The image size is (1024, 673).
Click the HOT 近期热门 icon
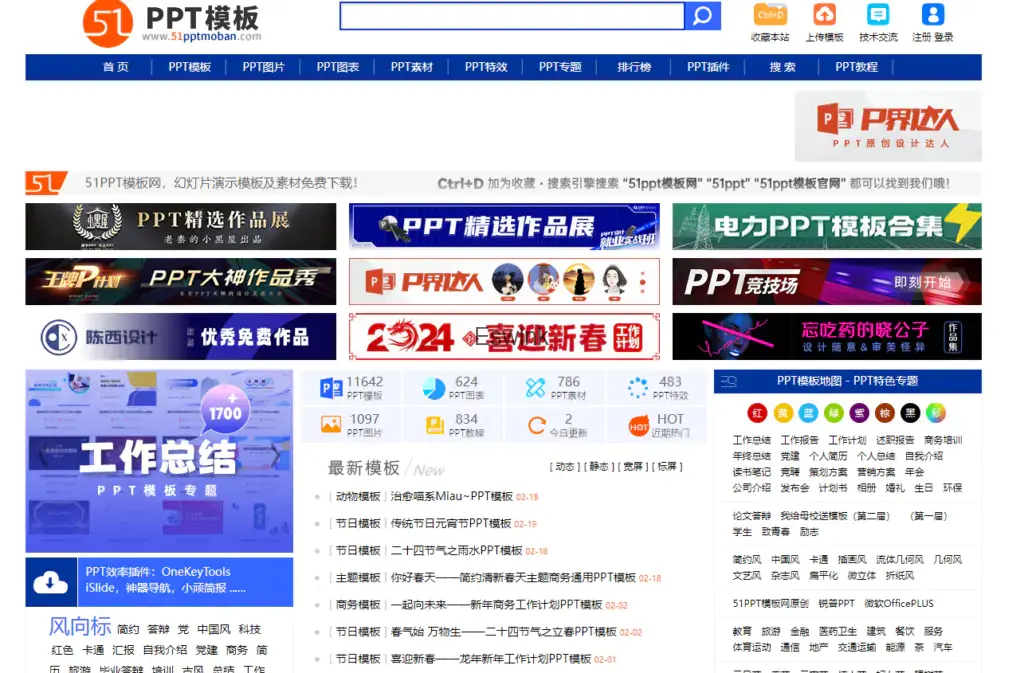tap(638, 426)
